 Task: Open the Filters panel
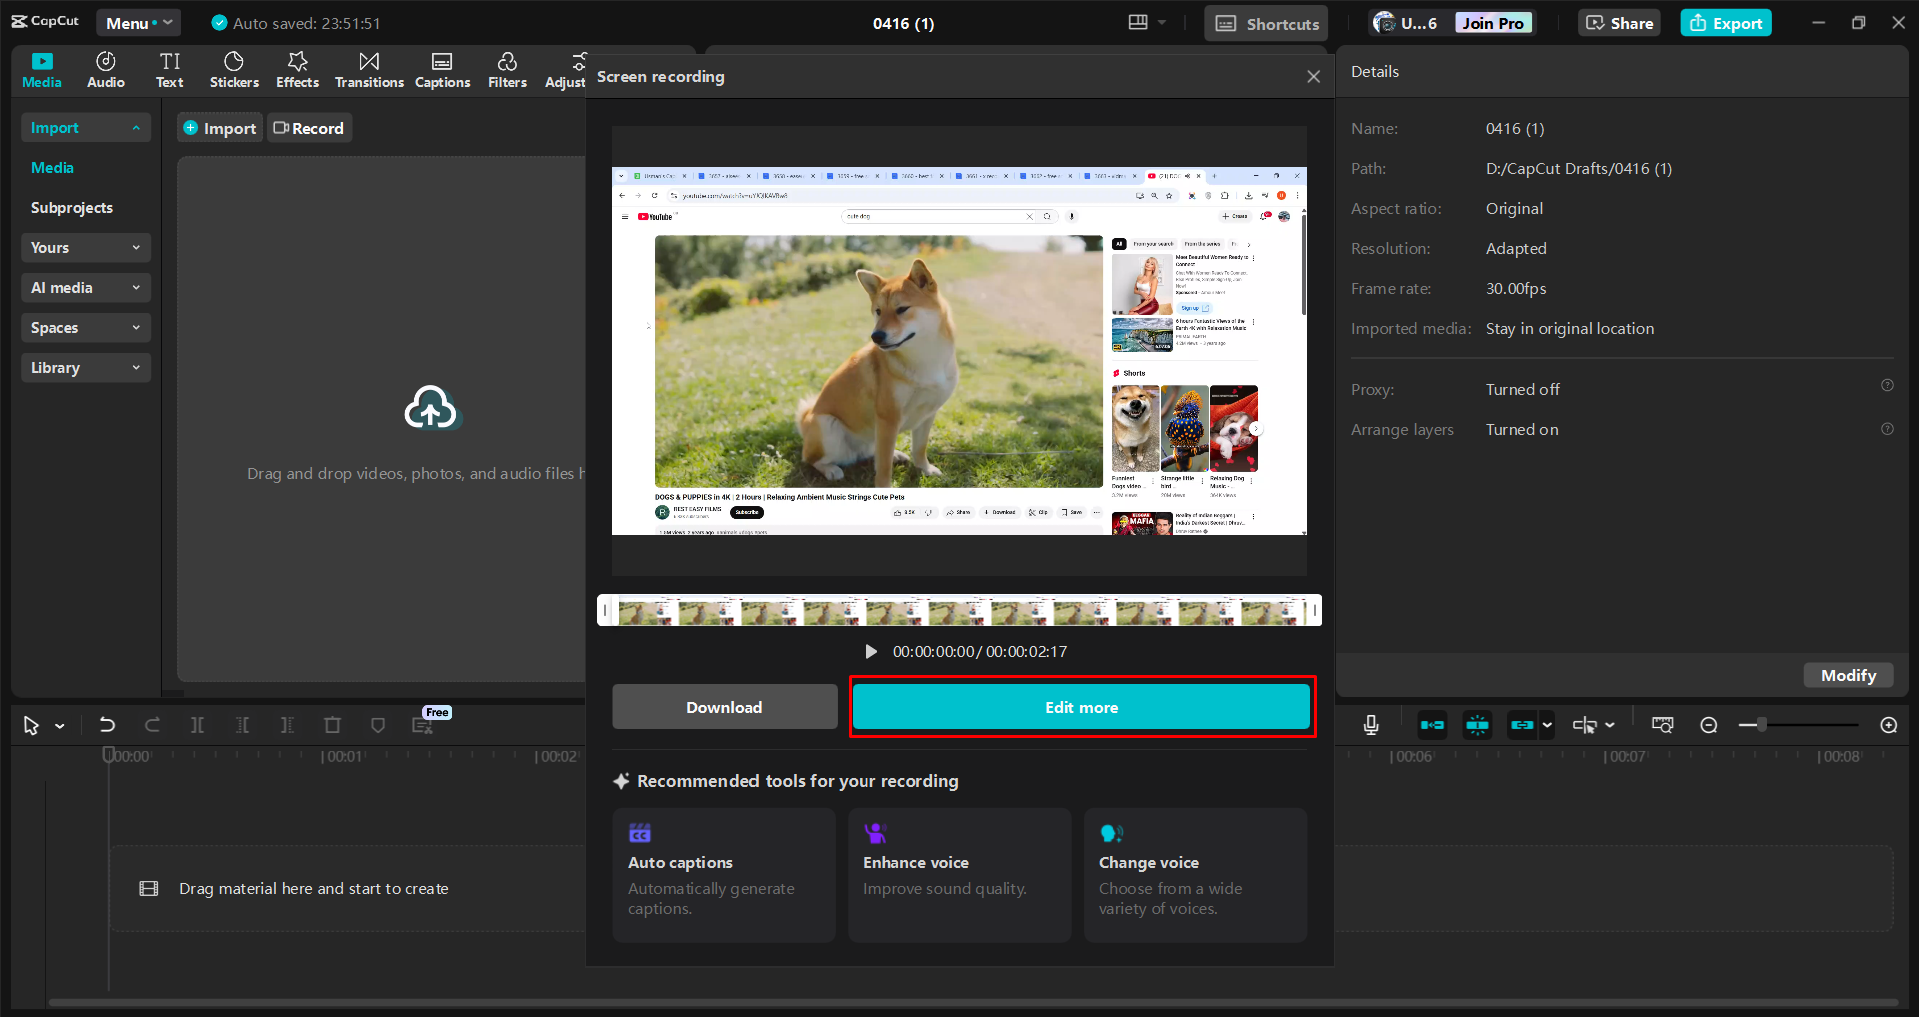point(507,69)
